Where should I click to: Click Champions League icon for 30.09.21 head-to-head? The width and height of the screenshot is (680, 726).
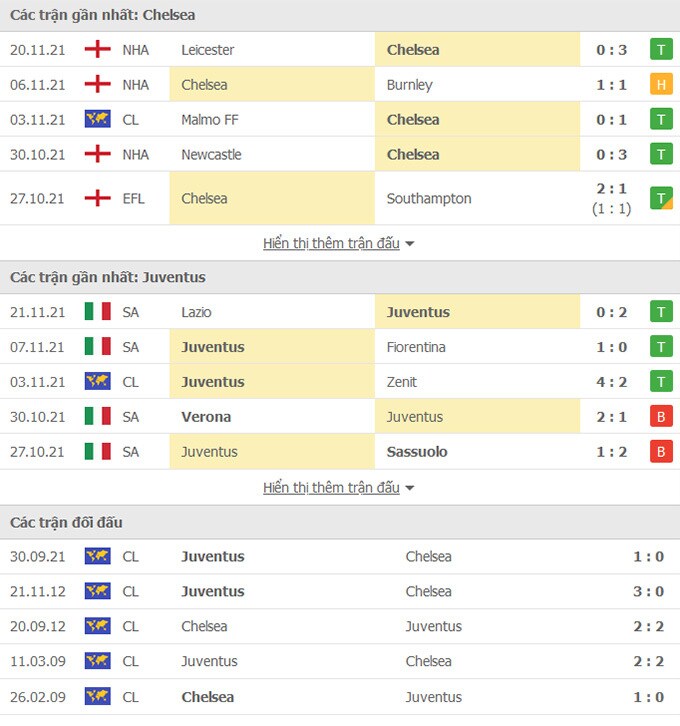[97, 557]
